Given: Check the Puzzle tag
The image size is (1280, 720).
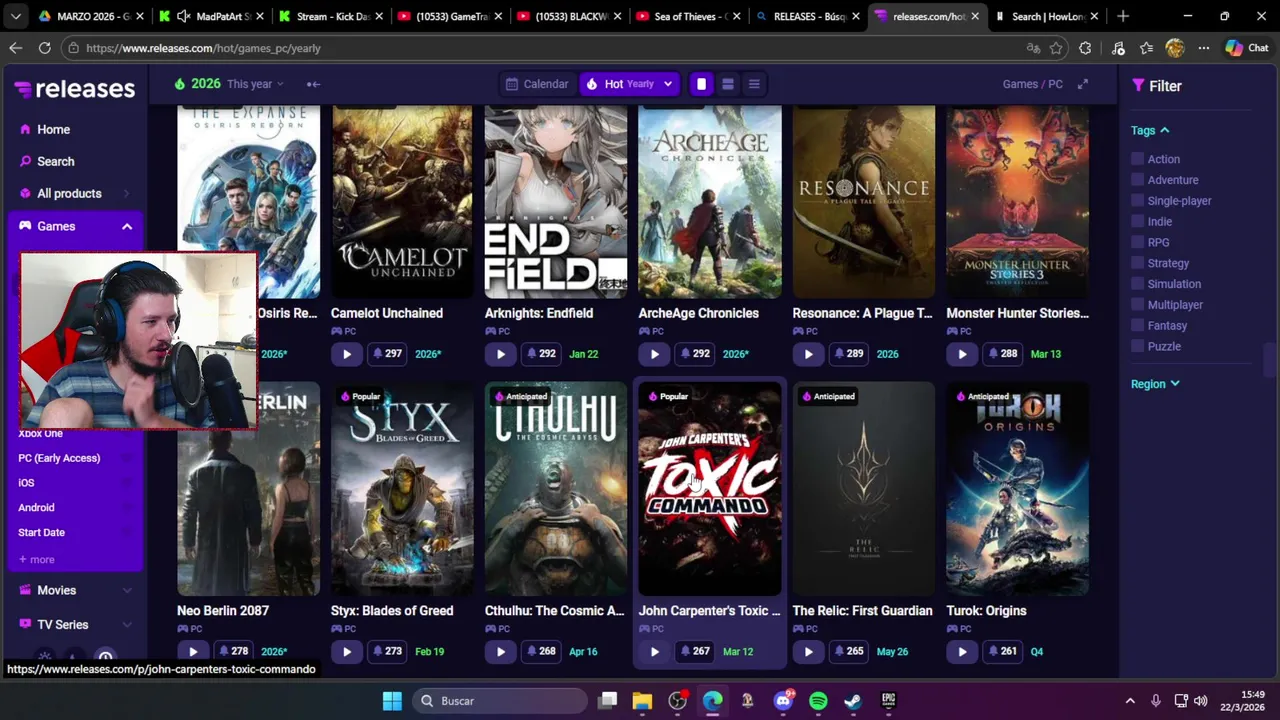Looking at the screenshot, I should 1137,346.
